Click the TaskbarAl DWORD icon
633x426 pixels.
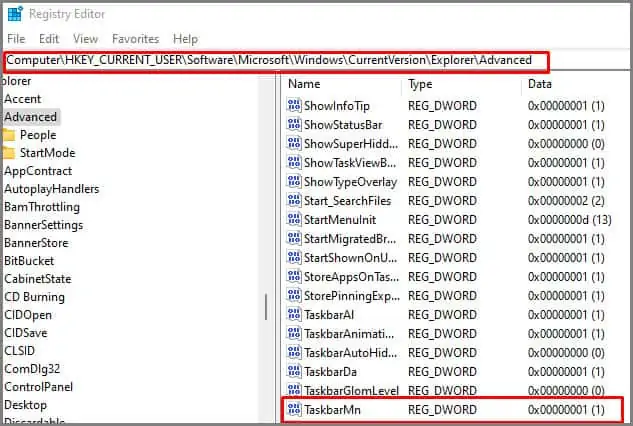(x=294, y=314)
